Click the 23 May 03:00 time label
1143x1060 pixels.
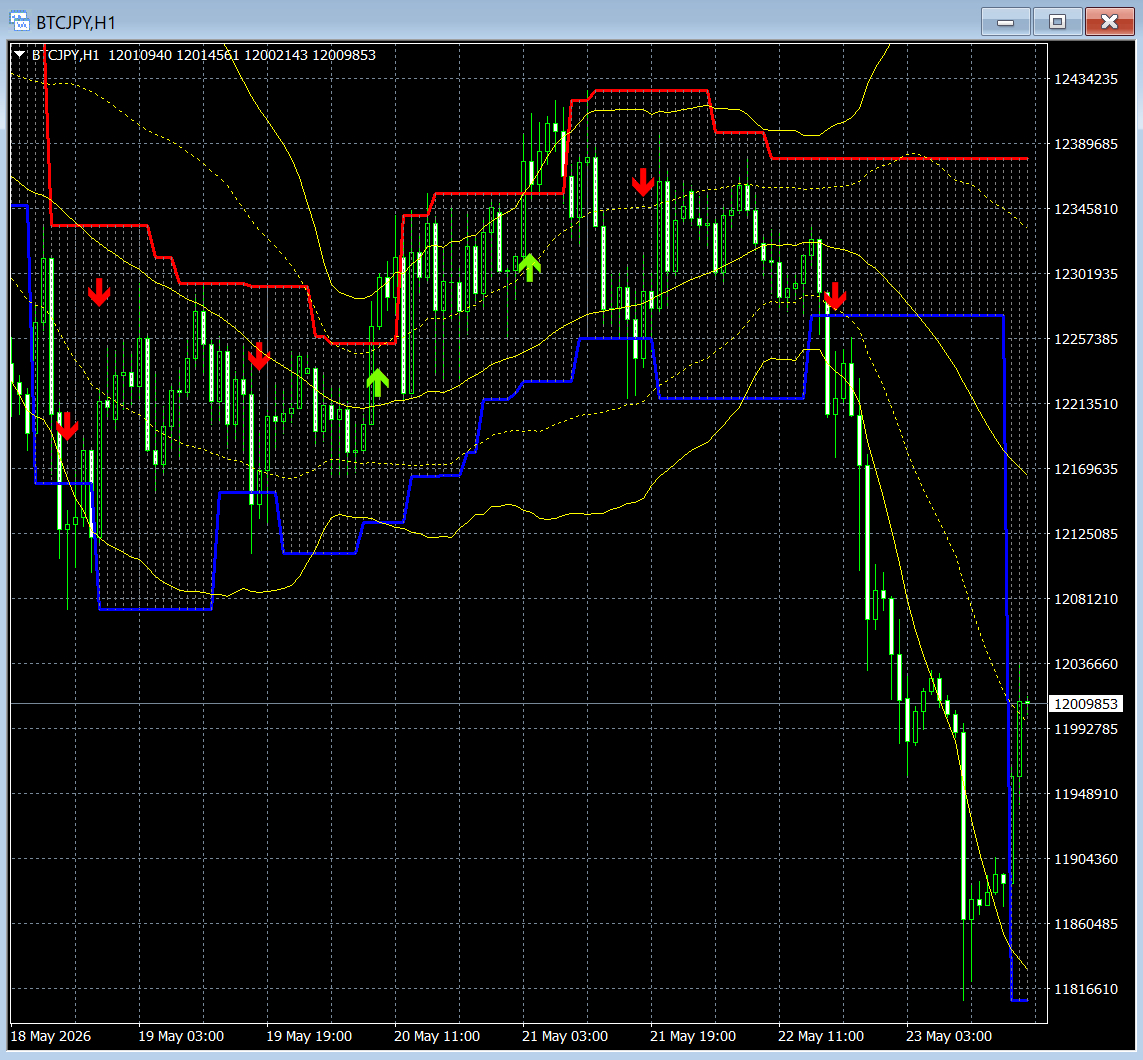click(x=948, y=1036)
